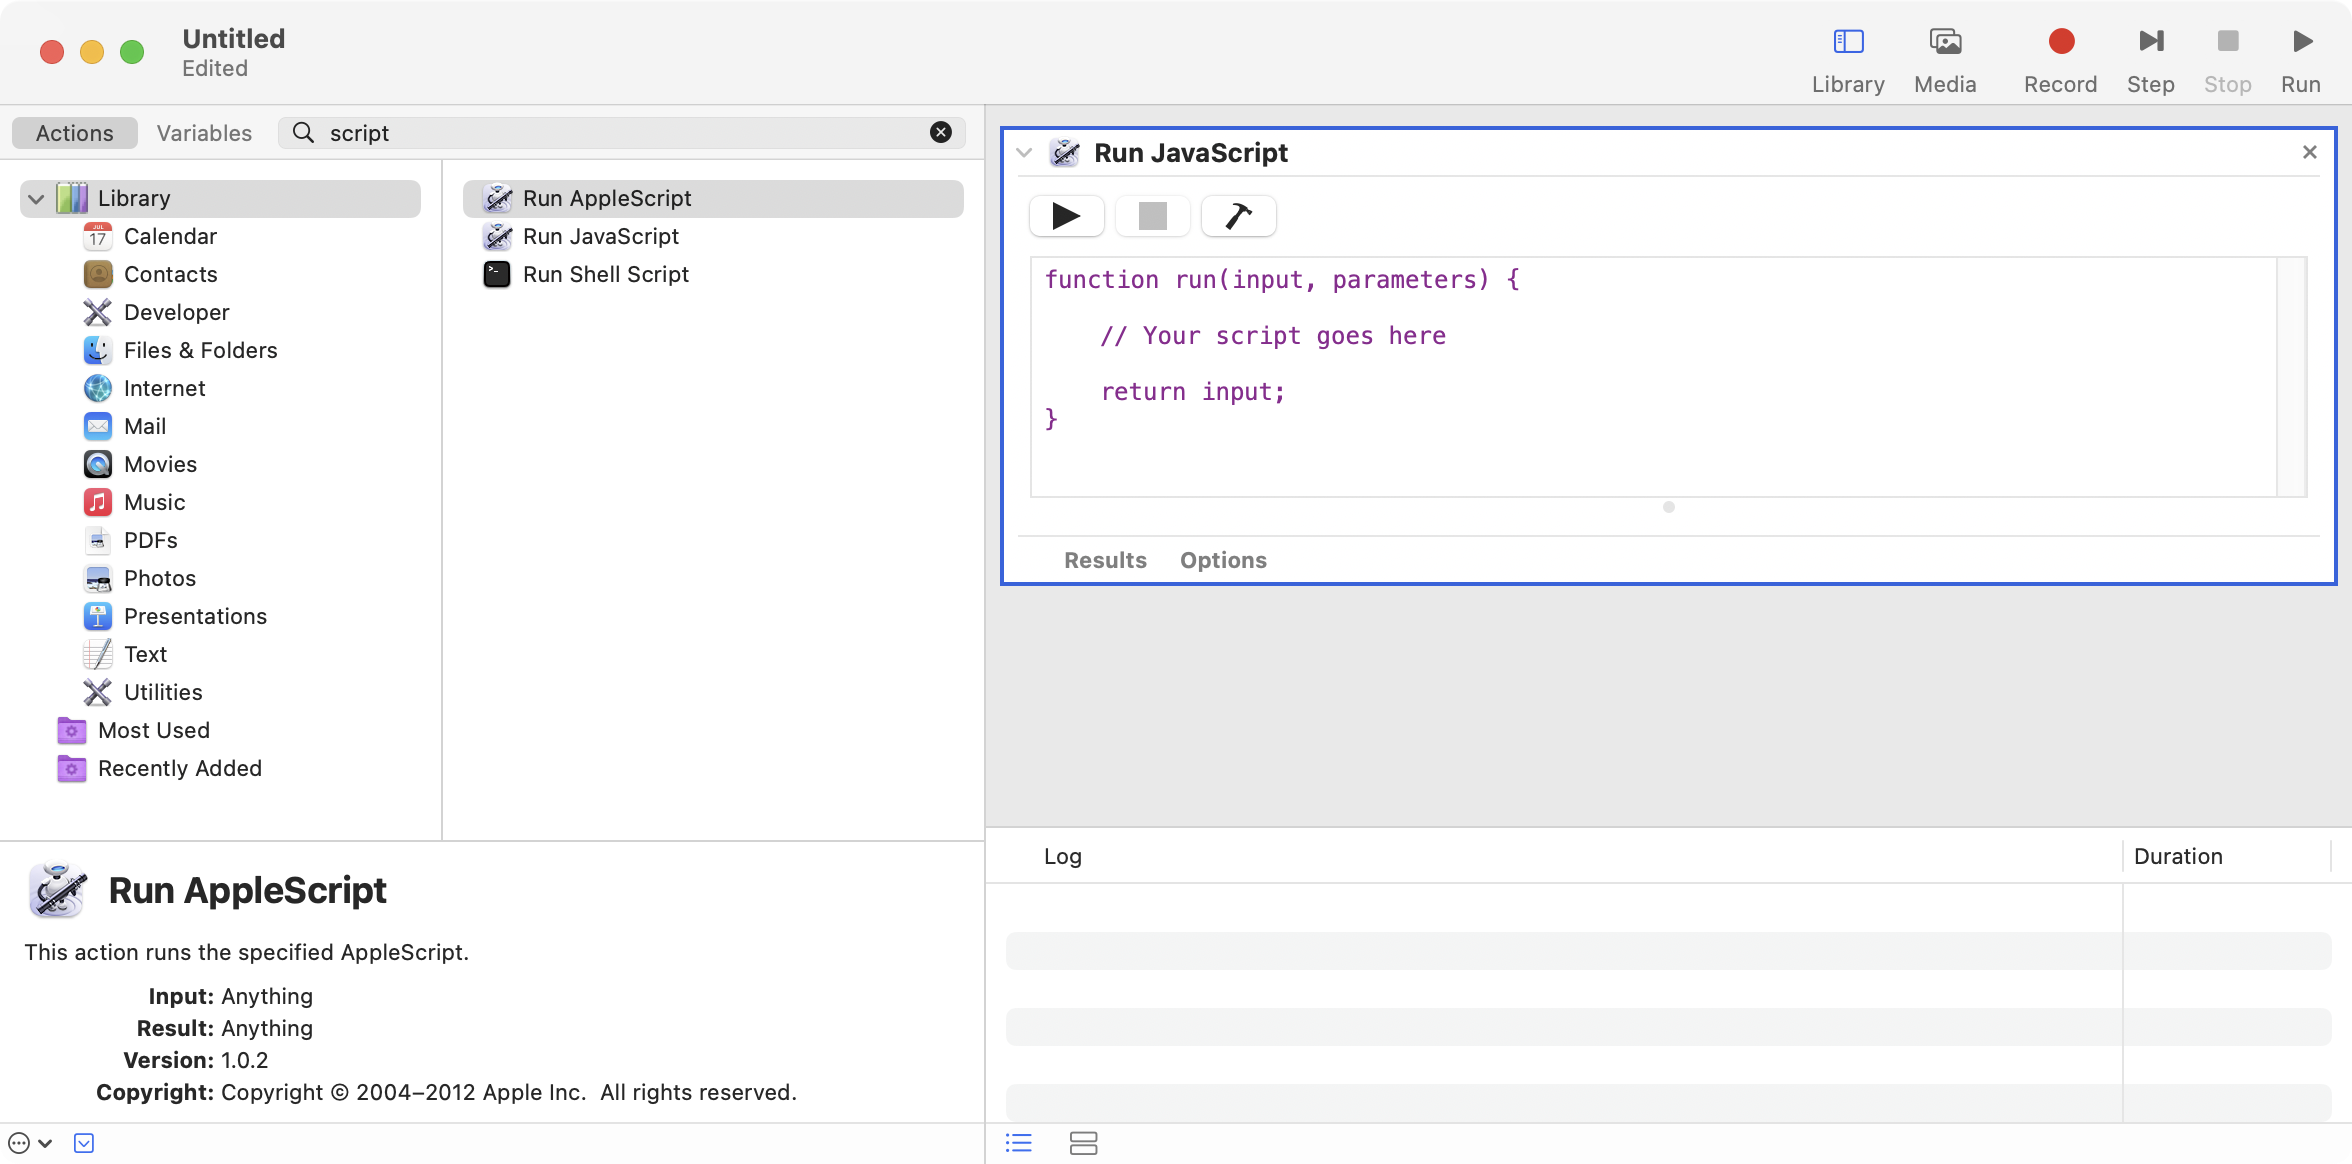Viewport: 2352px width, 1164px height.
Task: Show Results of Run JavaScript
Action: (1105, 560)
